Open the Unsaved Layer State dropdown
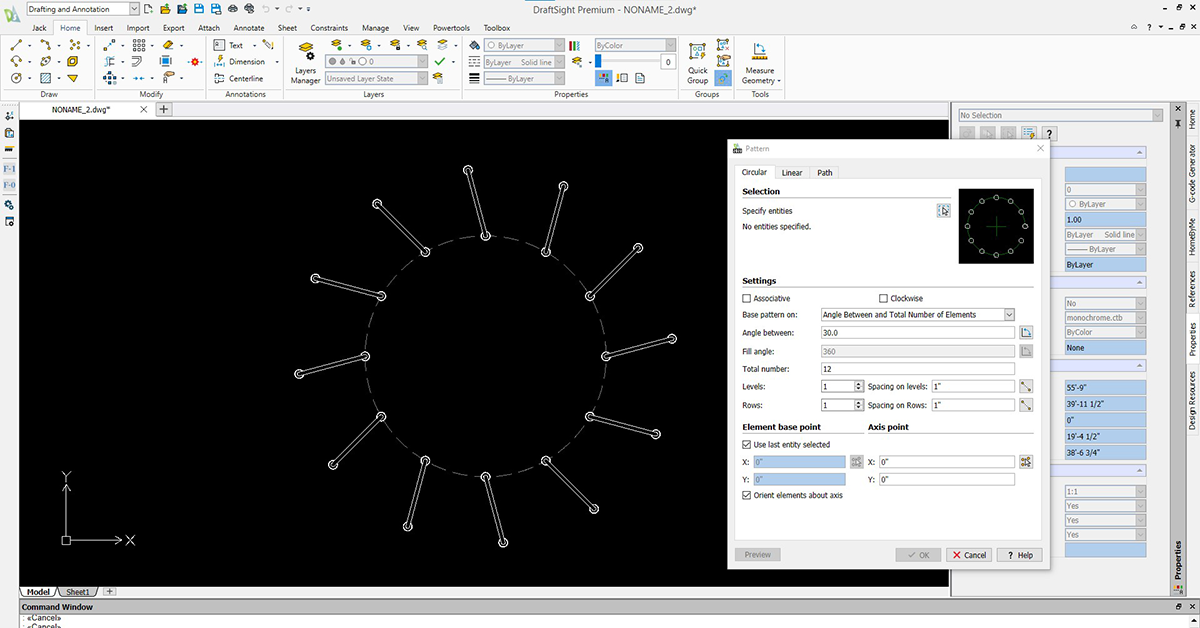The height and width of the screenshot is (628, 1200). pyautogui.click(x=423, y=78)
